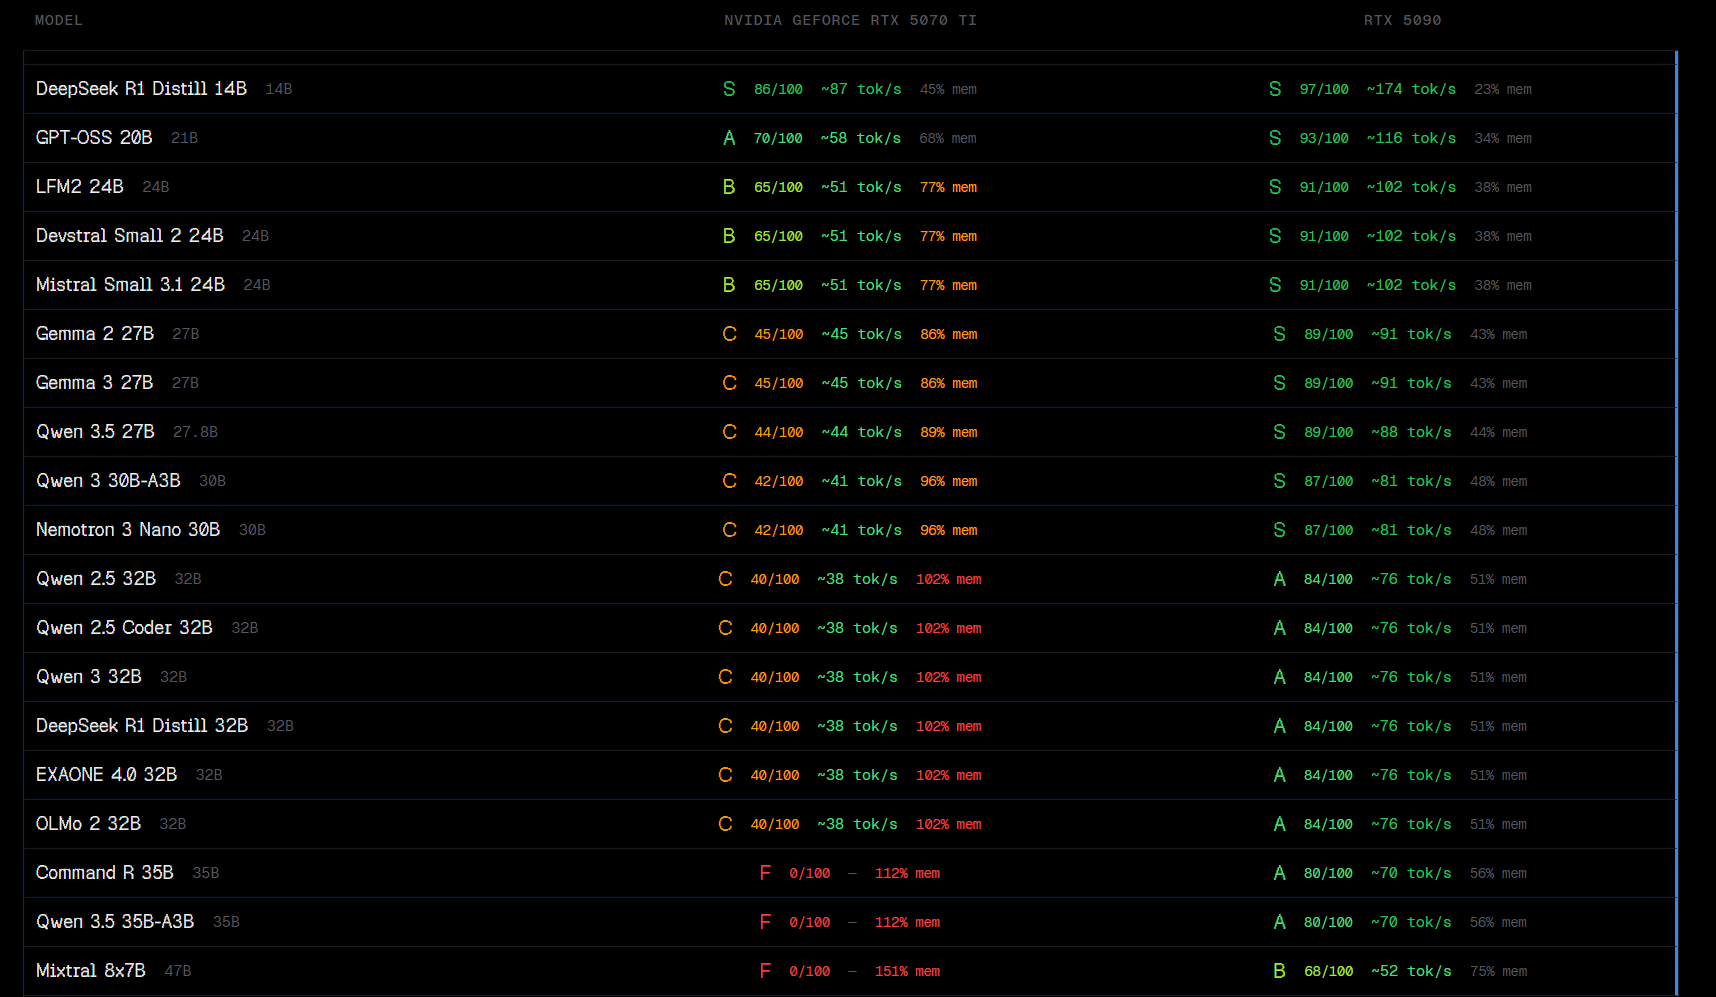Click the NVIDIA GeForce RTX 5070 Ti column header
Viewport: 1716px width, 997px height.
850,20
